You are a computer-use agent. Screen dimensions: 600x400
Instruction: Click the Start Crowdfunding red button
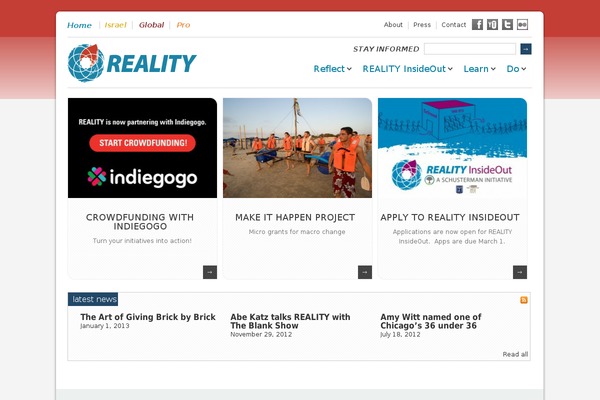coord(142,143)
